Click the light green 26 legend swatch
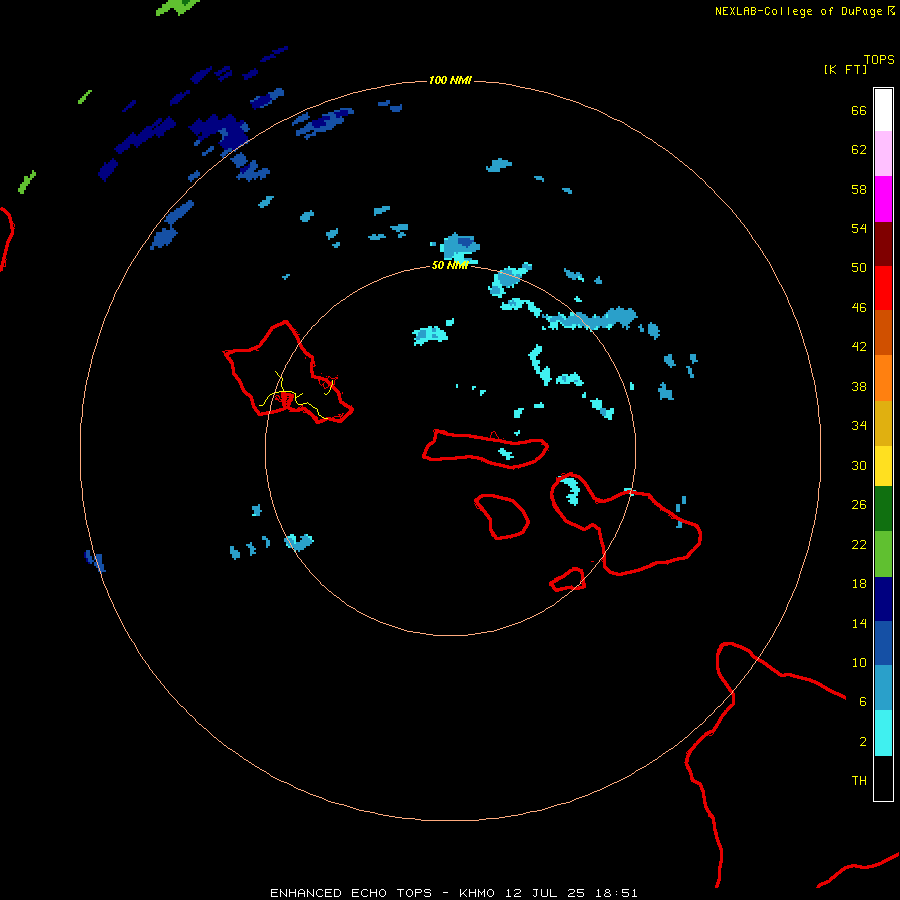Image resolution: width=900 pixels, height=900 pixels. tap(883, 554)
